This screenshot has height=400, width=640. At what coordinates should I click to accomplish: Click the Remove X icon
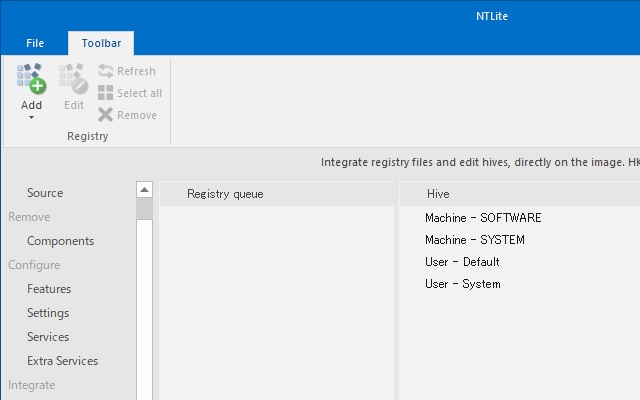point(105,115)
